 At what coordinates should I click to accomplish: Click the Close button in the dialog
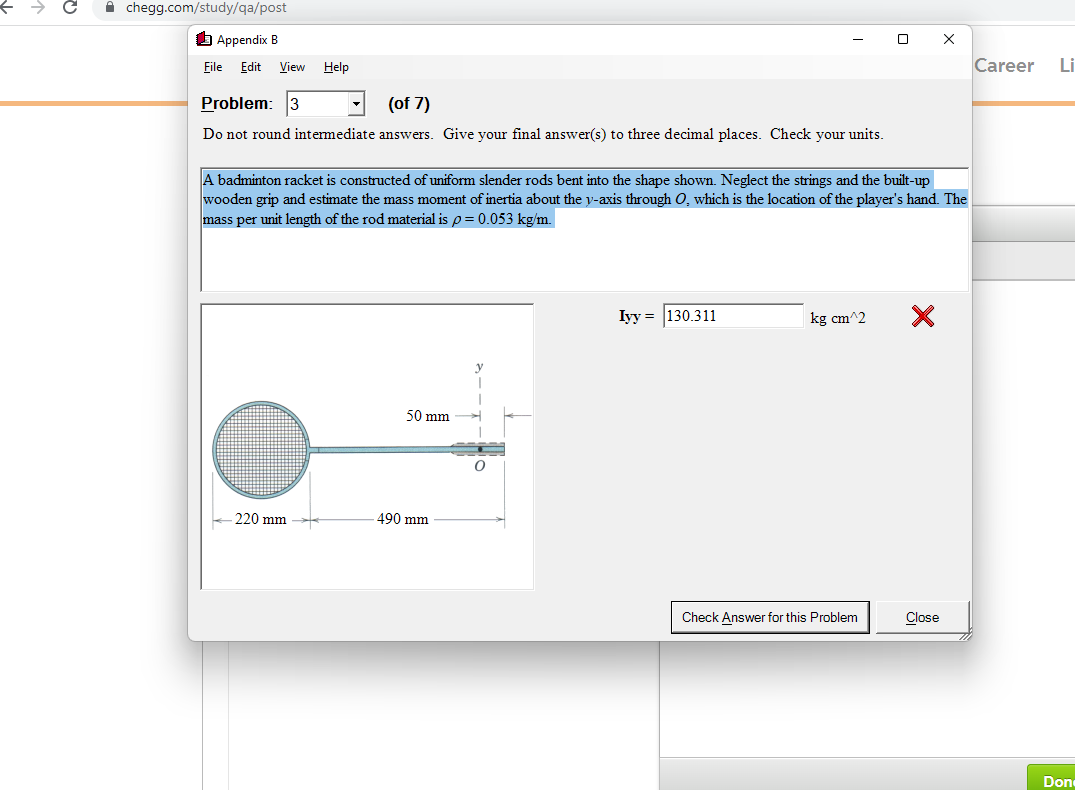coord(922,617)
